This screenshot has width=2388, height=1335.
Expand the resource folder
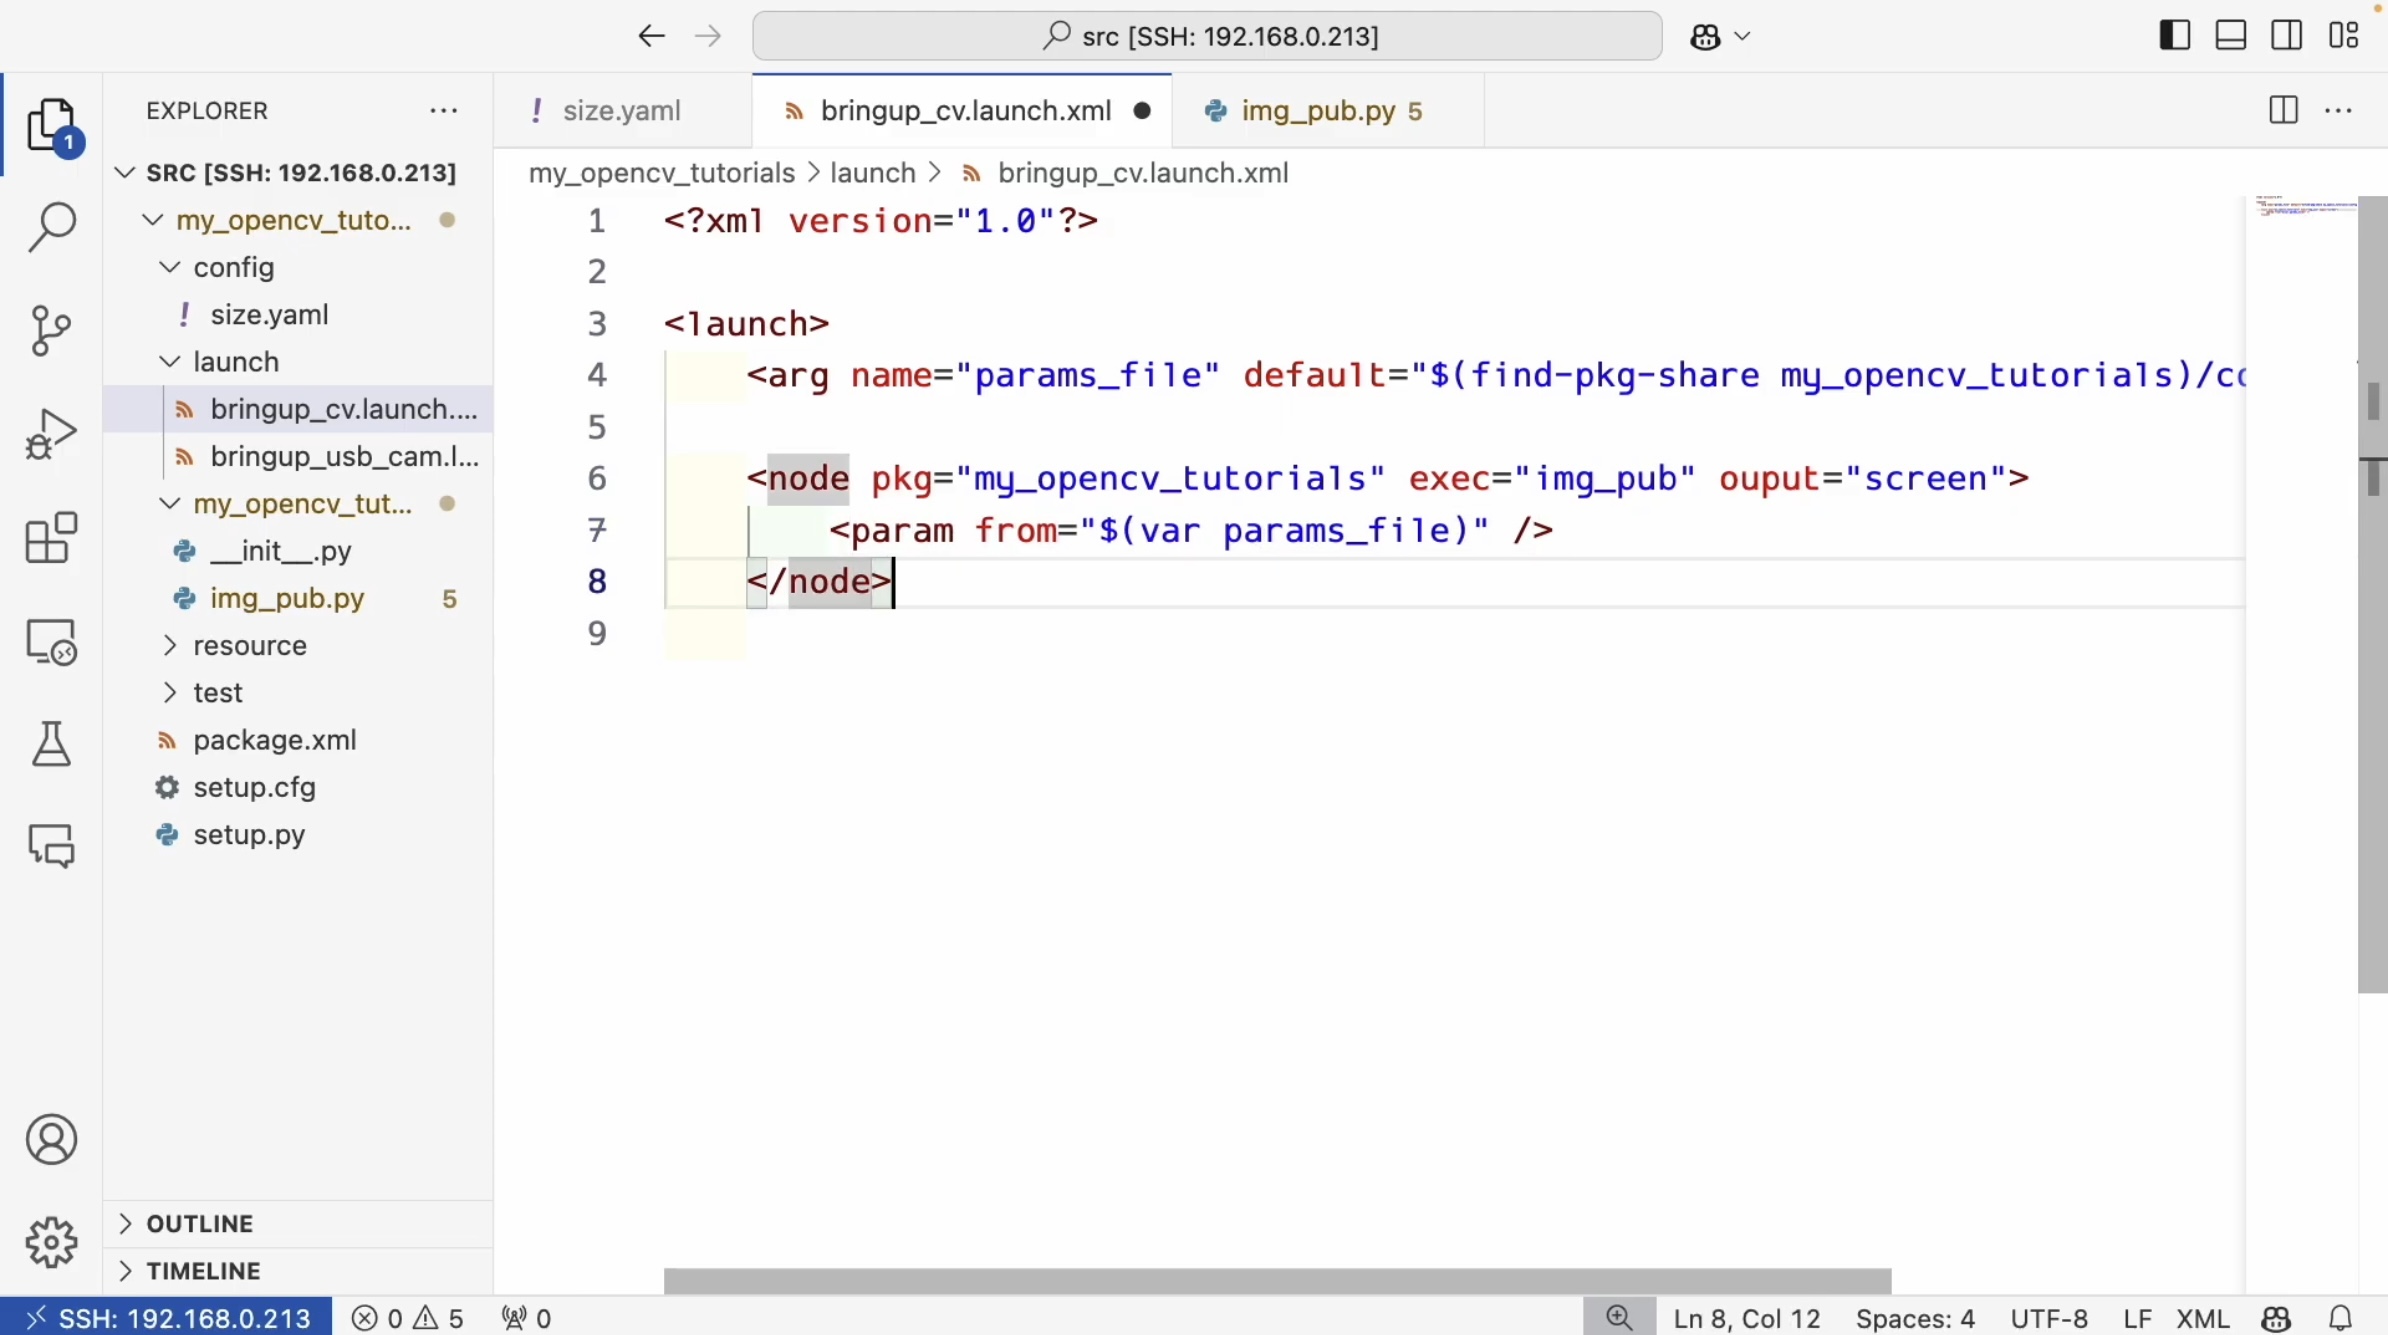249,645
